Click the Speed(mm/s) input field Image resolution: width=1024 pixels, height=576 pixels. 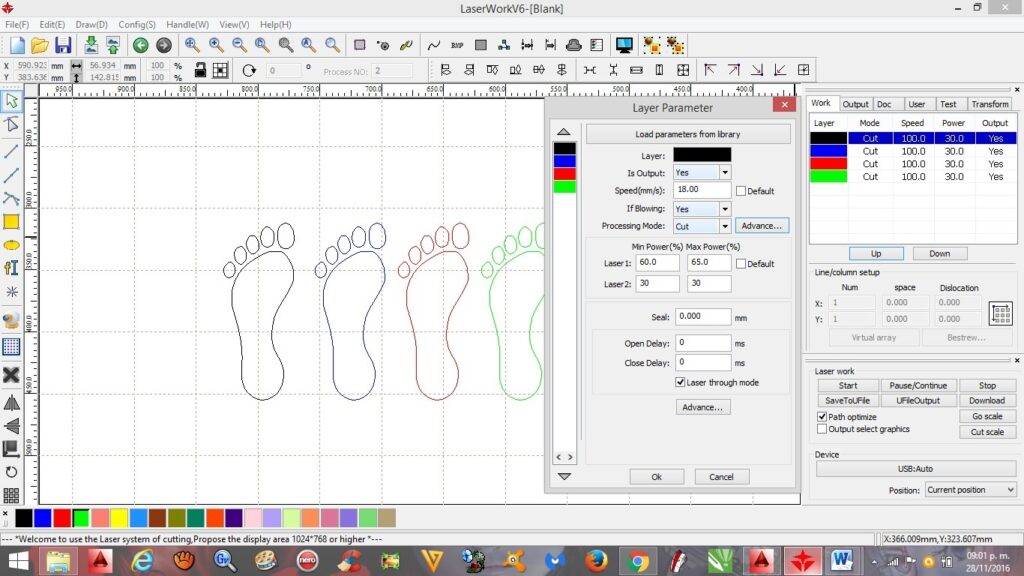pos(702,190)
